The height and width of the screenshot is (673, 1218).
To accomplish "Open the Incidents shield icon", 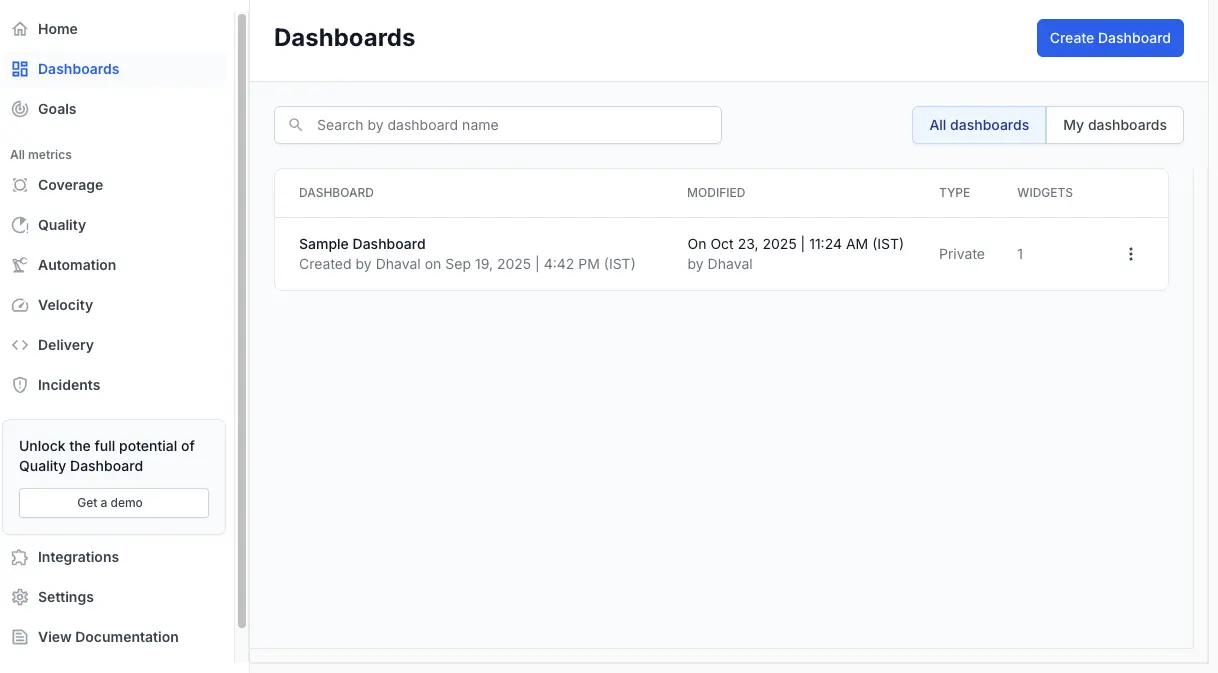I will [17, 385].
